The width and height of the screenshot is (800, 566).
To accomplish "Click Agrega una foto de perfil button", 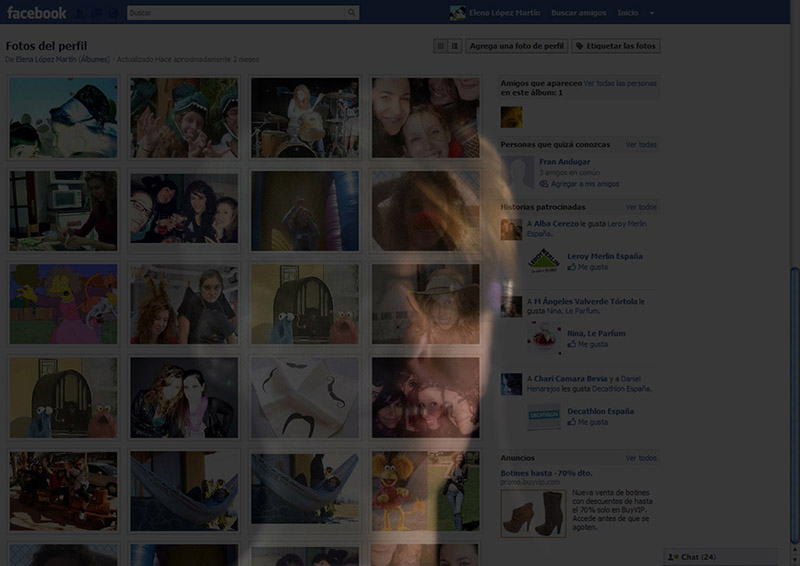I will [x=517, y=46].
